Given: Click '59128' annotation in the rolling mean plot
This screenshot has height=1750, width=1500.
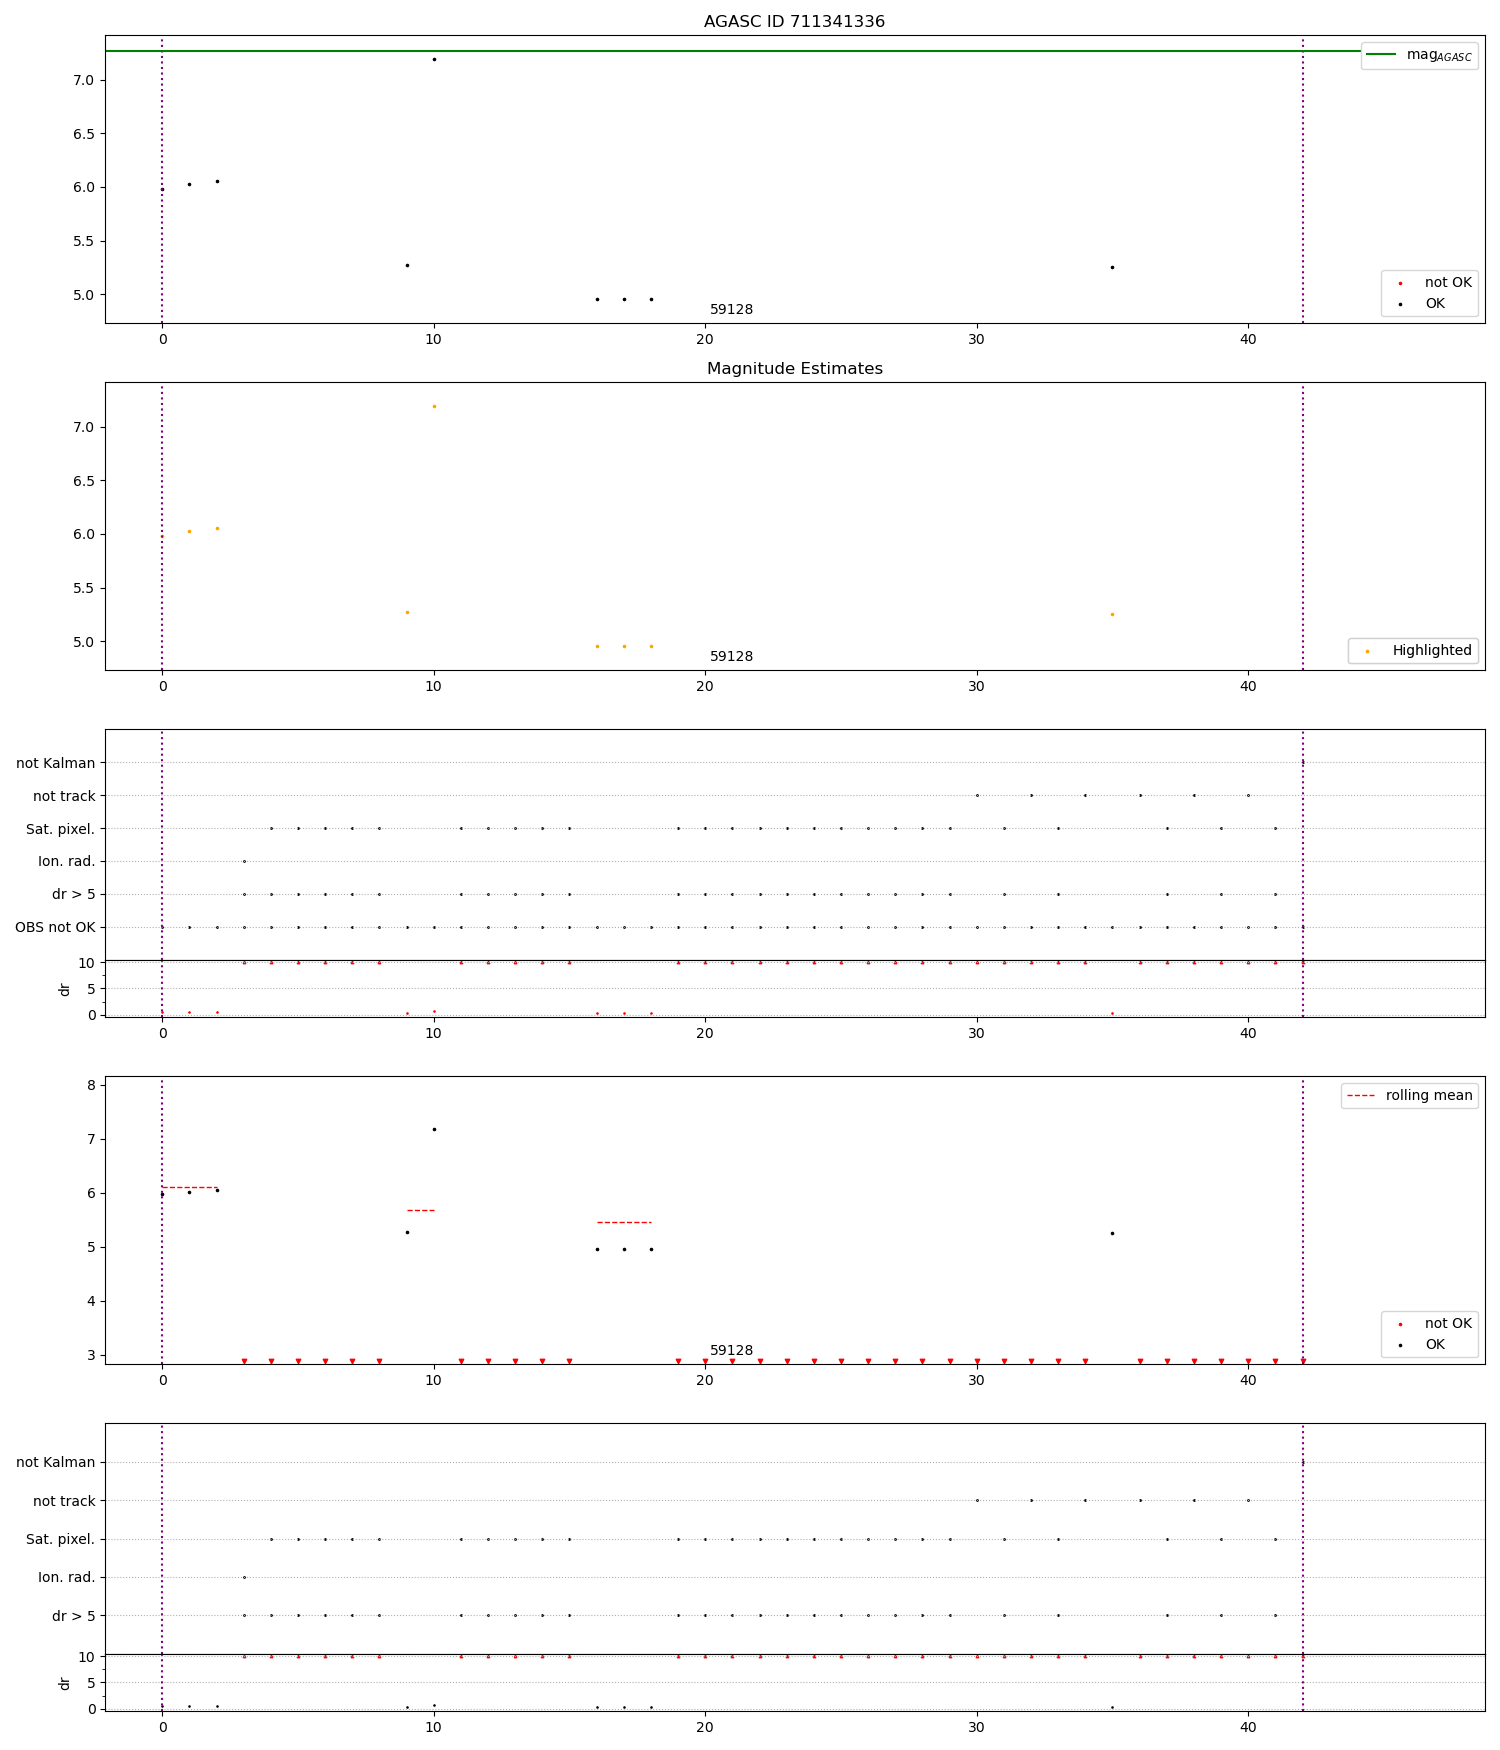Looking at the screenshot, I should (x=731, y=1351).
